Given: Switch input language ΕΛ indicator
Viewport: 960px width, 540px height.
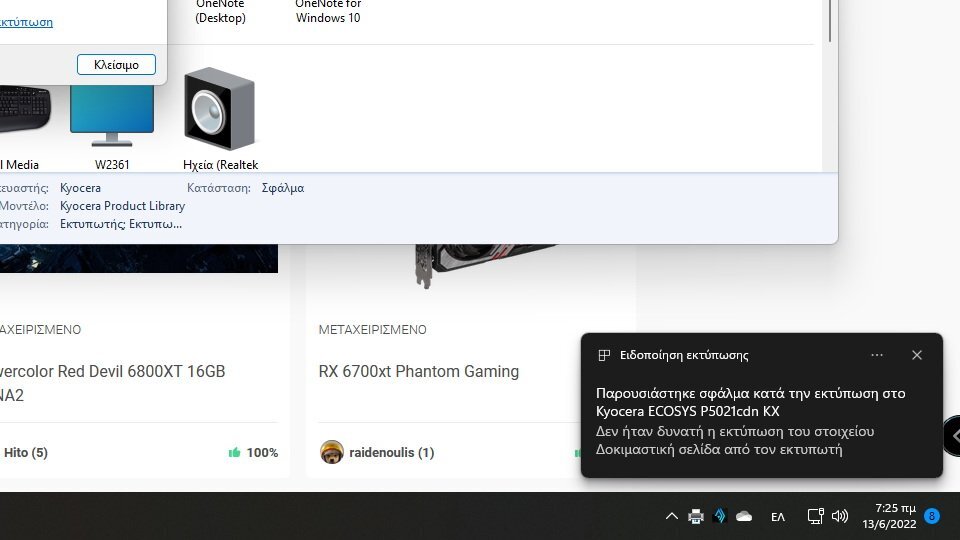Looking at the screenshot, I should 778,517.
